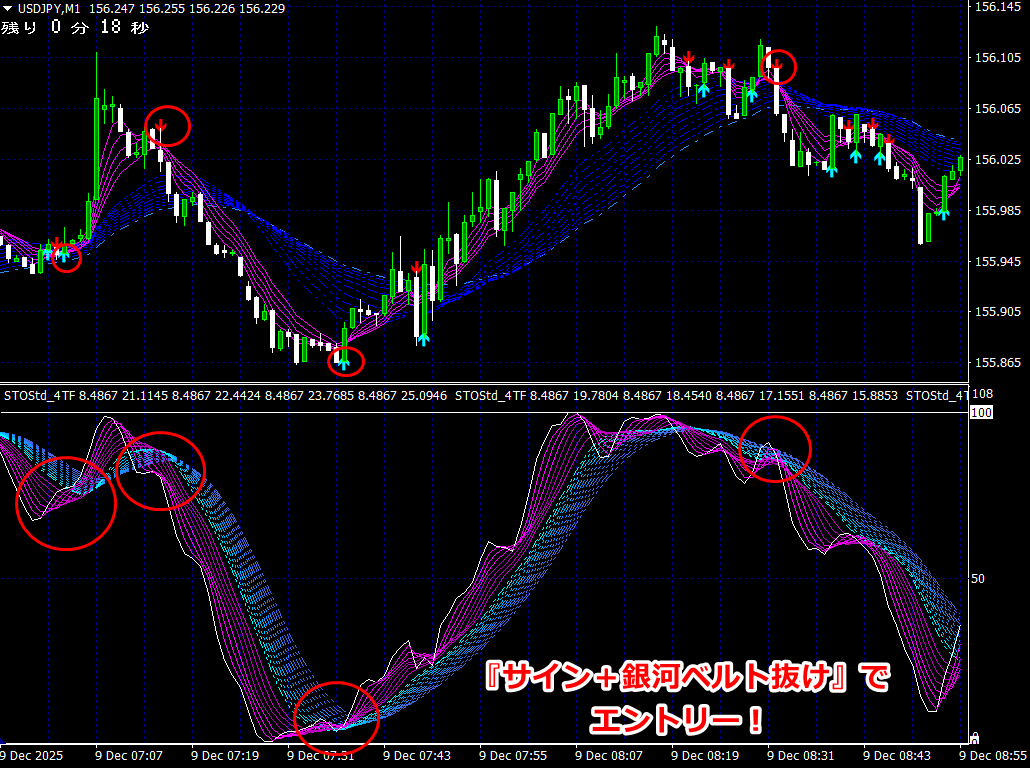This screenshot has height=768, width=1030.
Task: Click the rightmost cyan buy arrow near 155.985
Action: tap(942, 212)
